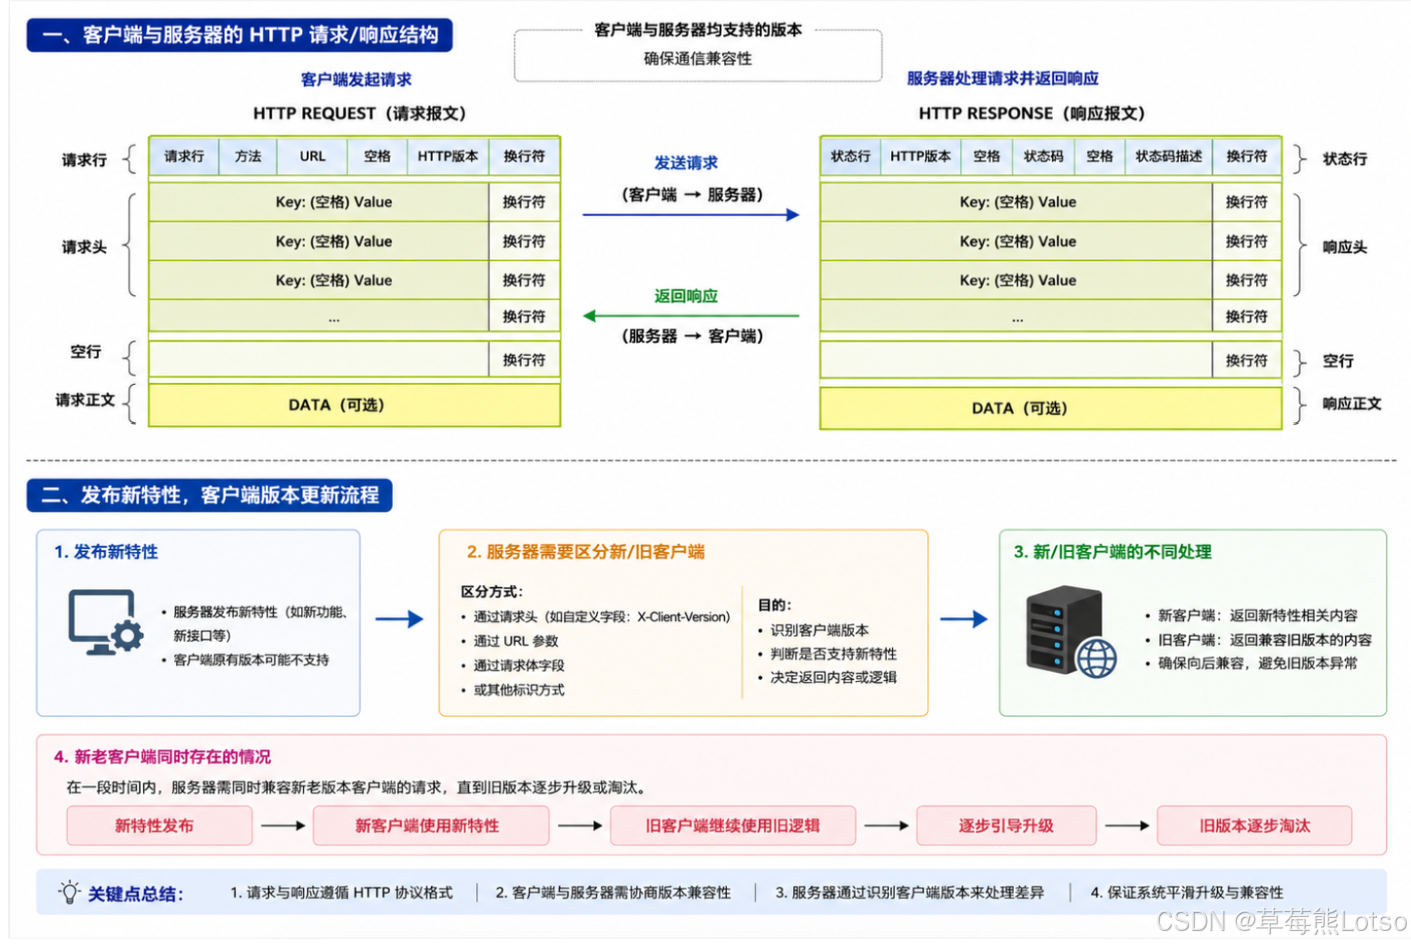Click the HTTP RESPONSE（响应报文）title
1411x947 pixels.
click(1031, 113)
